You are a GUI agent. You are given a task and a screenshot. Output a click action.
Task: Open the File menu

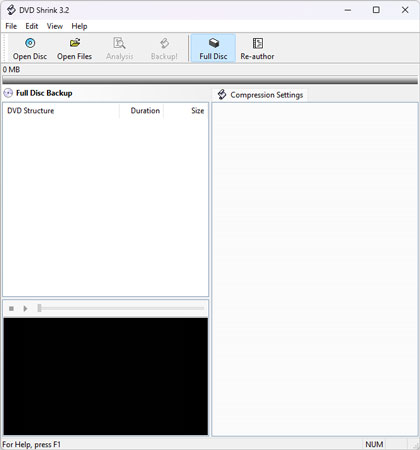[x=11, y=26]
